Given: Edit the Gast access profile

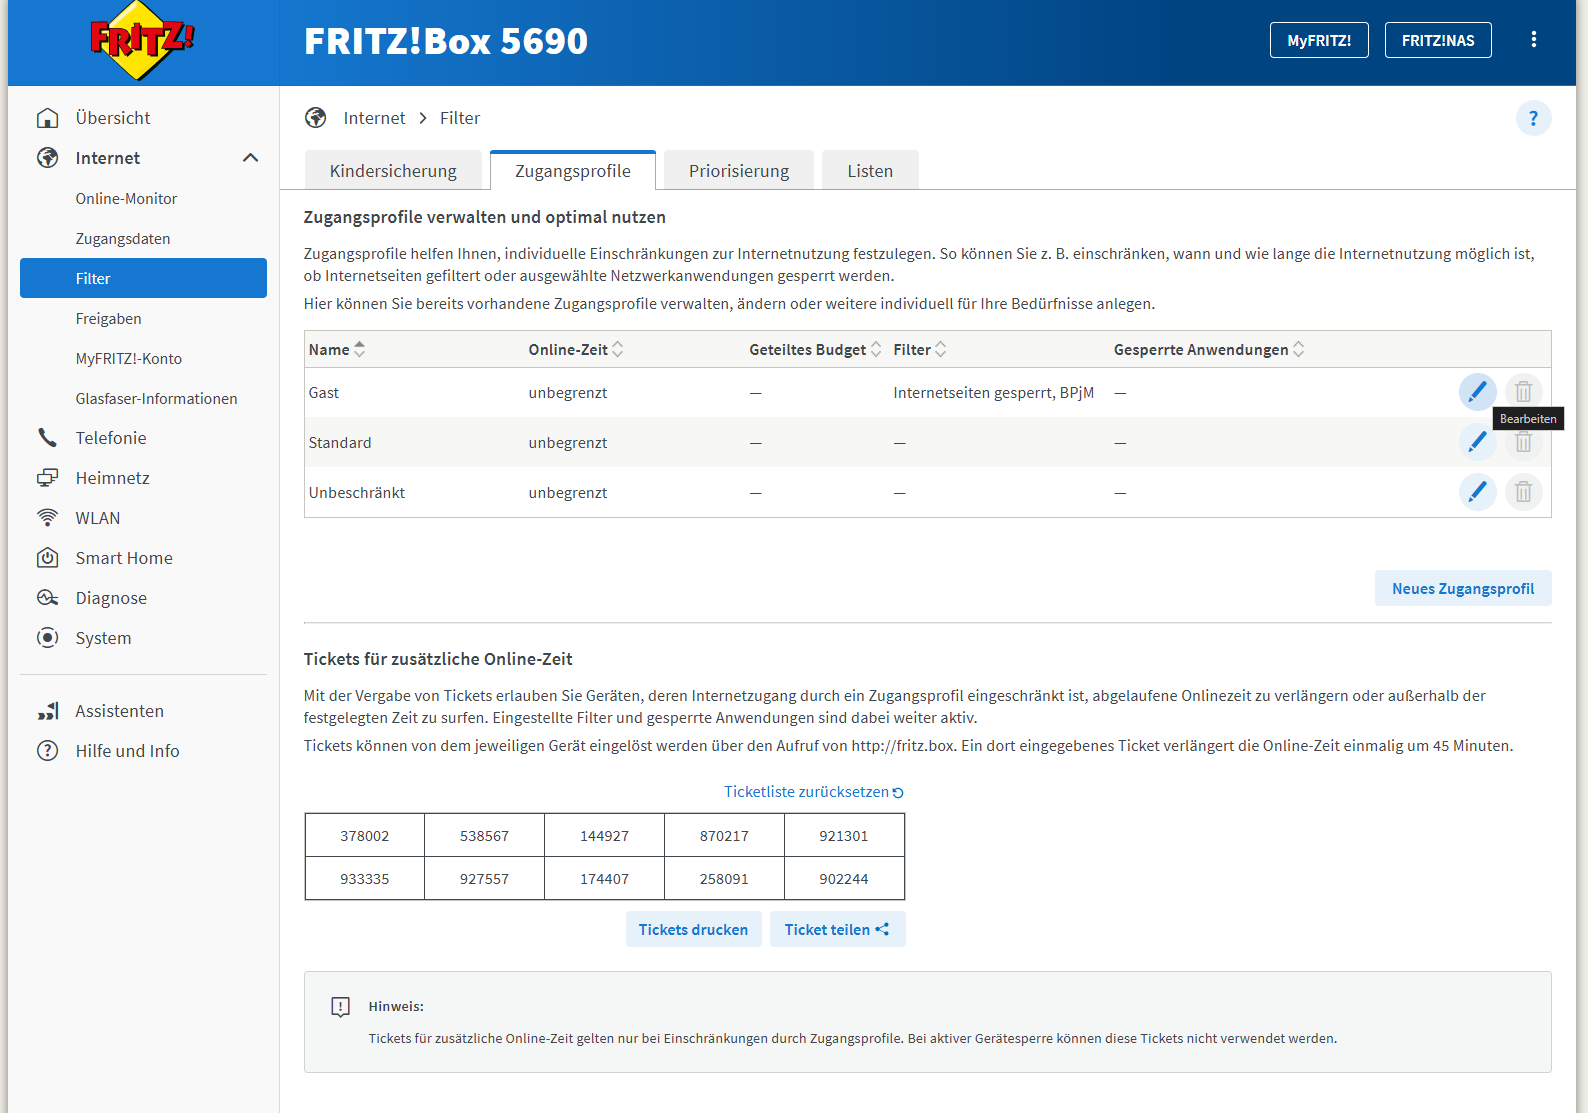Looking at the screenshot, I should point(1477,392).
